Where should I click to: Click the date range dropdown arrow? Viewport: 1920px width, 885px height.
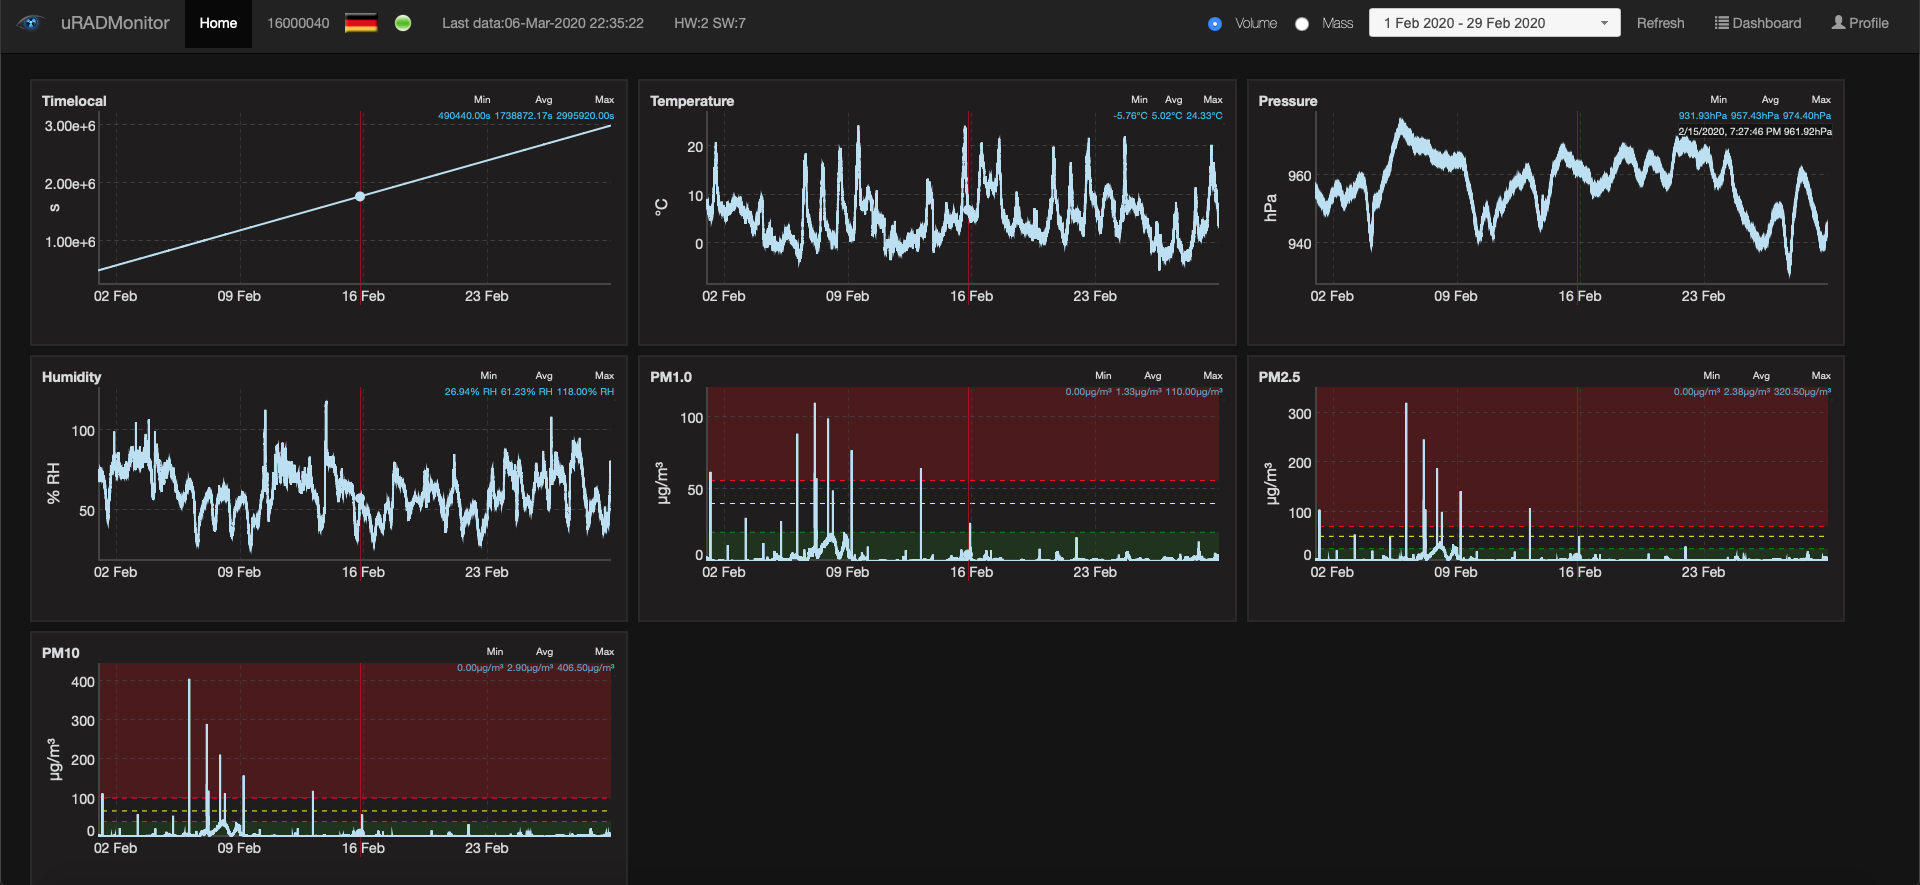click(x=1604, y=23)
